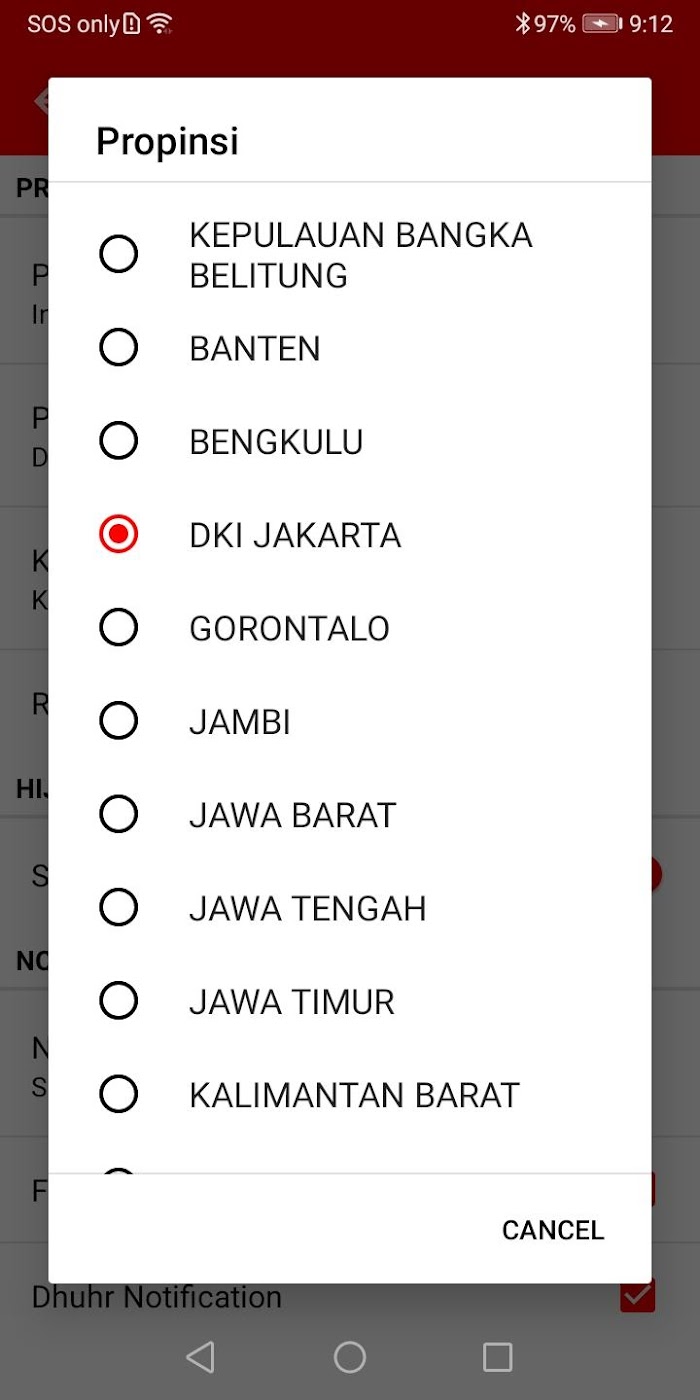This screenshot has width=700, height=1400.
Task: Tap the Wi-Fi status icon
Action: tap(160, 23)
